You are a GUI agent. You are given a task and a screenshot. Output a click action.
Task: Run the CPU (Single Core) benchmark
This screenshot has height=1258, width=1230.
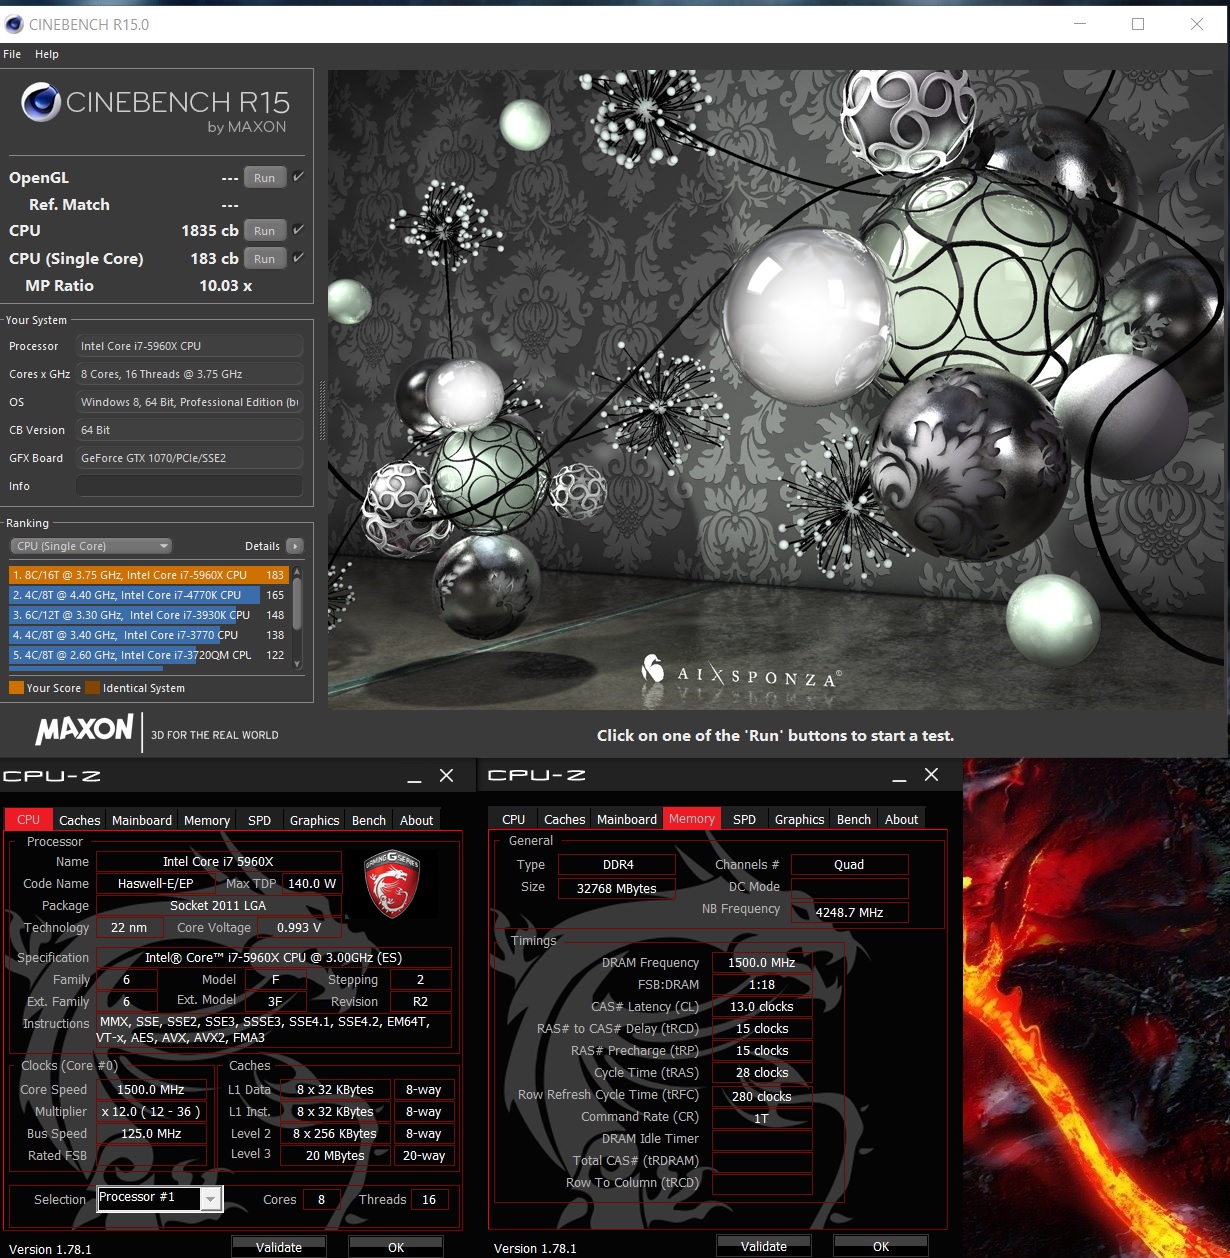click(x=265, y=259)
